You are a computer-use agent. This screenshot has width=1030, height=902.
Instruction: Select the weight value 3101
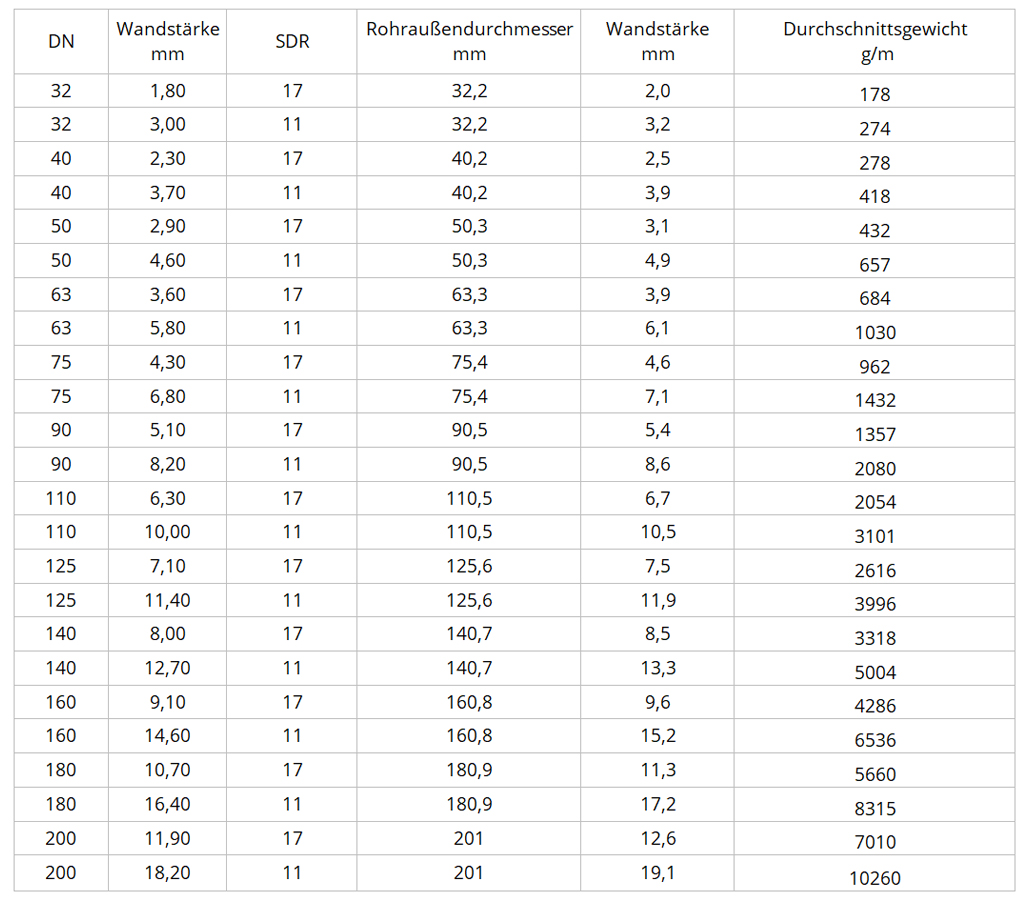874,536
